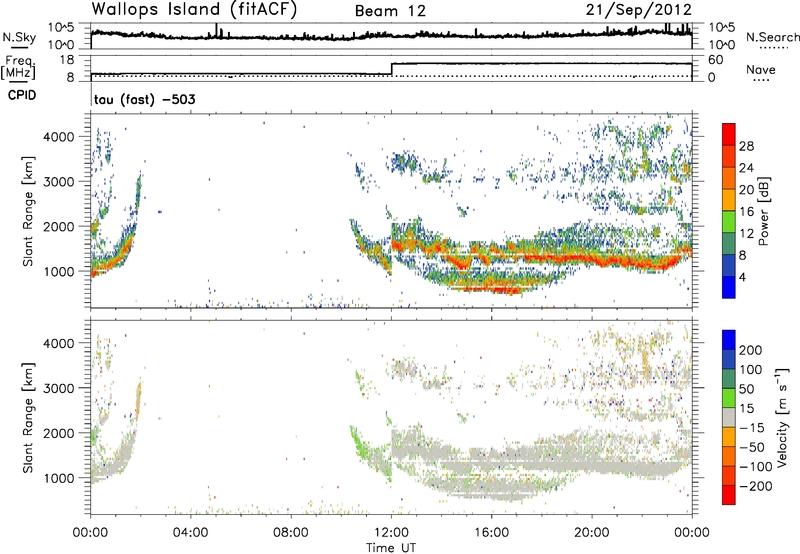Click Velocity colorbar segment between 15 and 50
The image size is (800, 554).
[729, 398]
